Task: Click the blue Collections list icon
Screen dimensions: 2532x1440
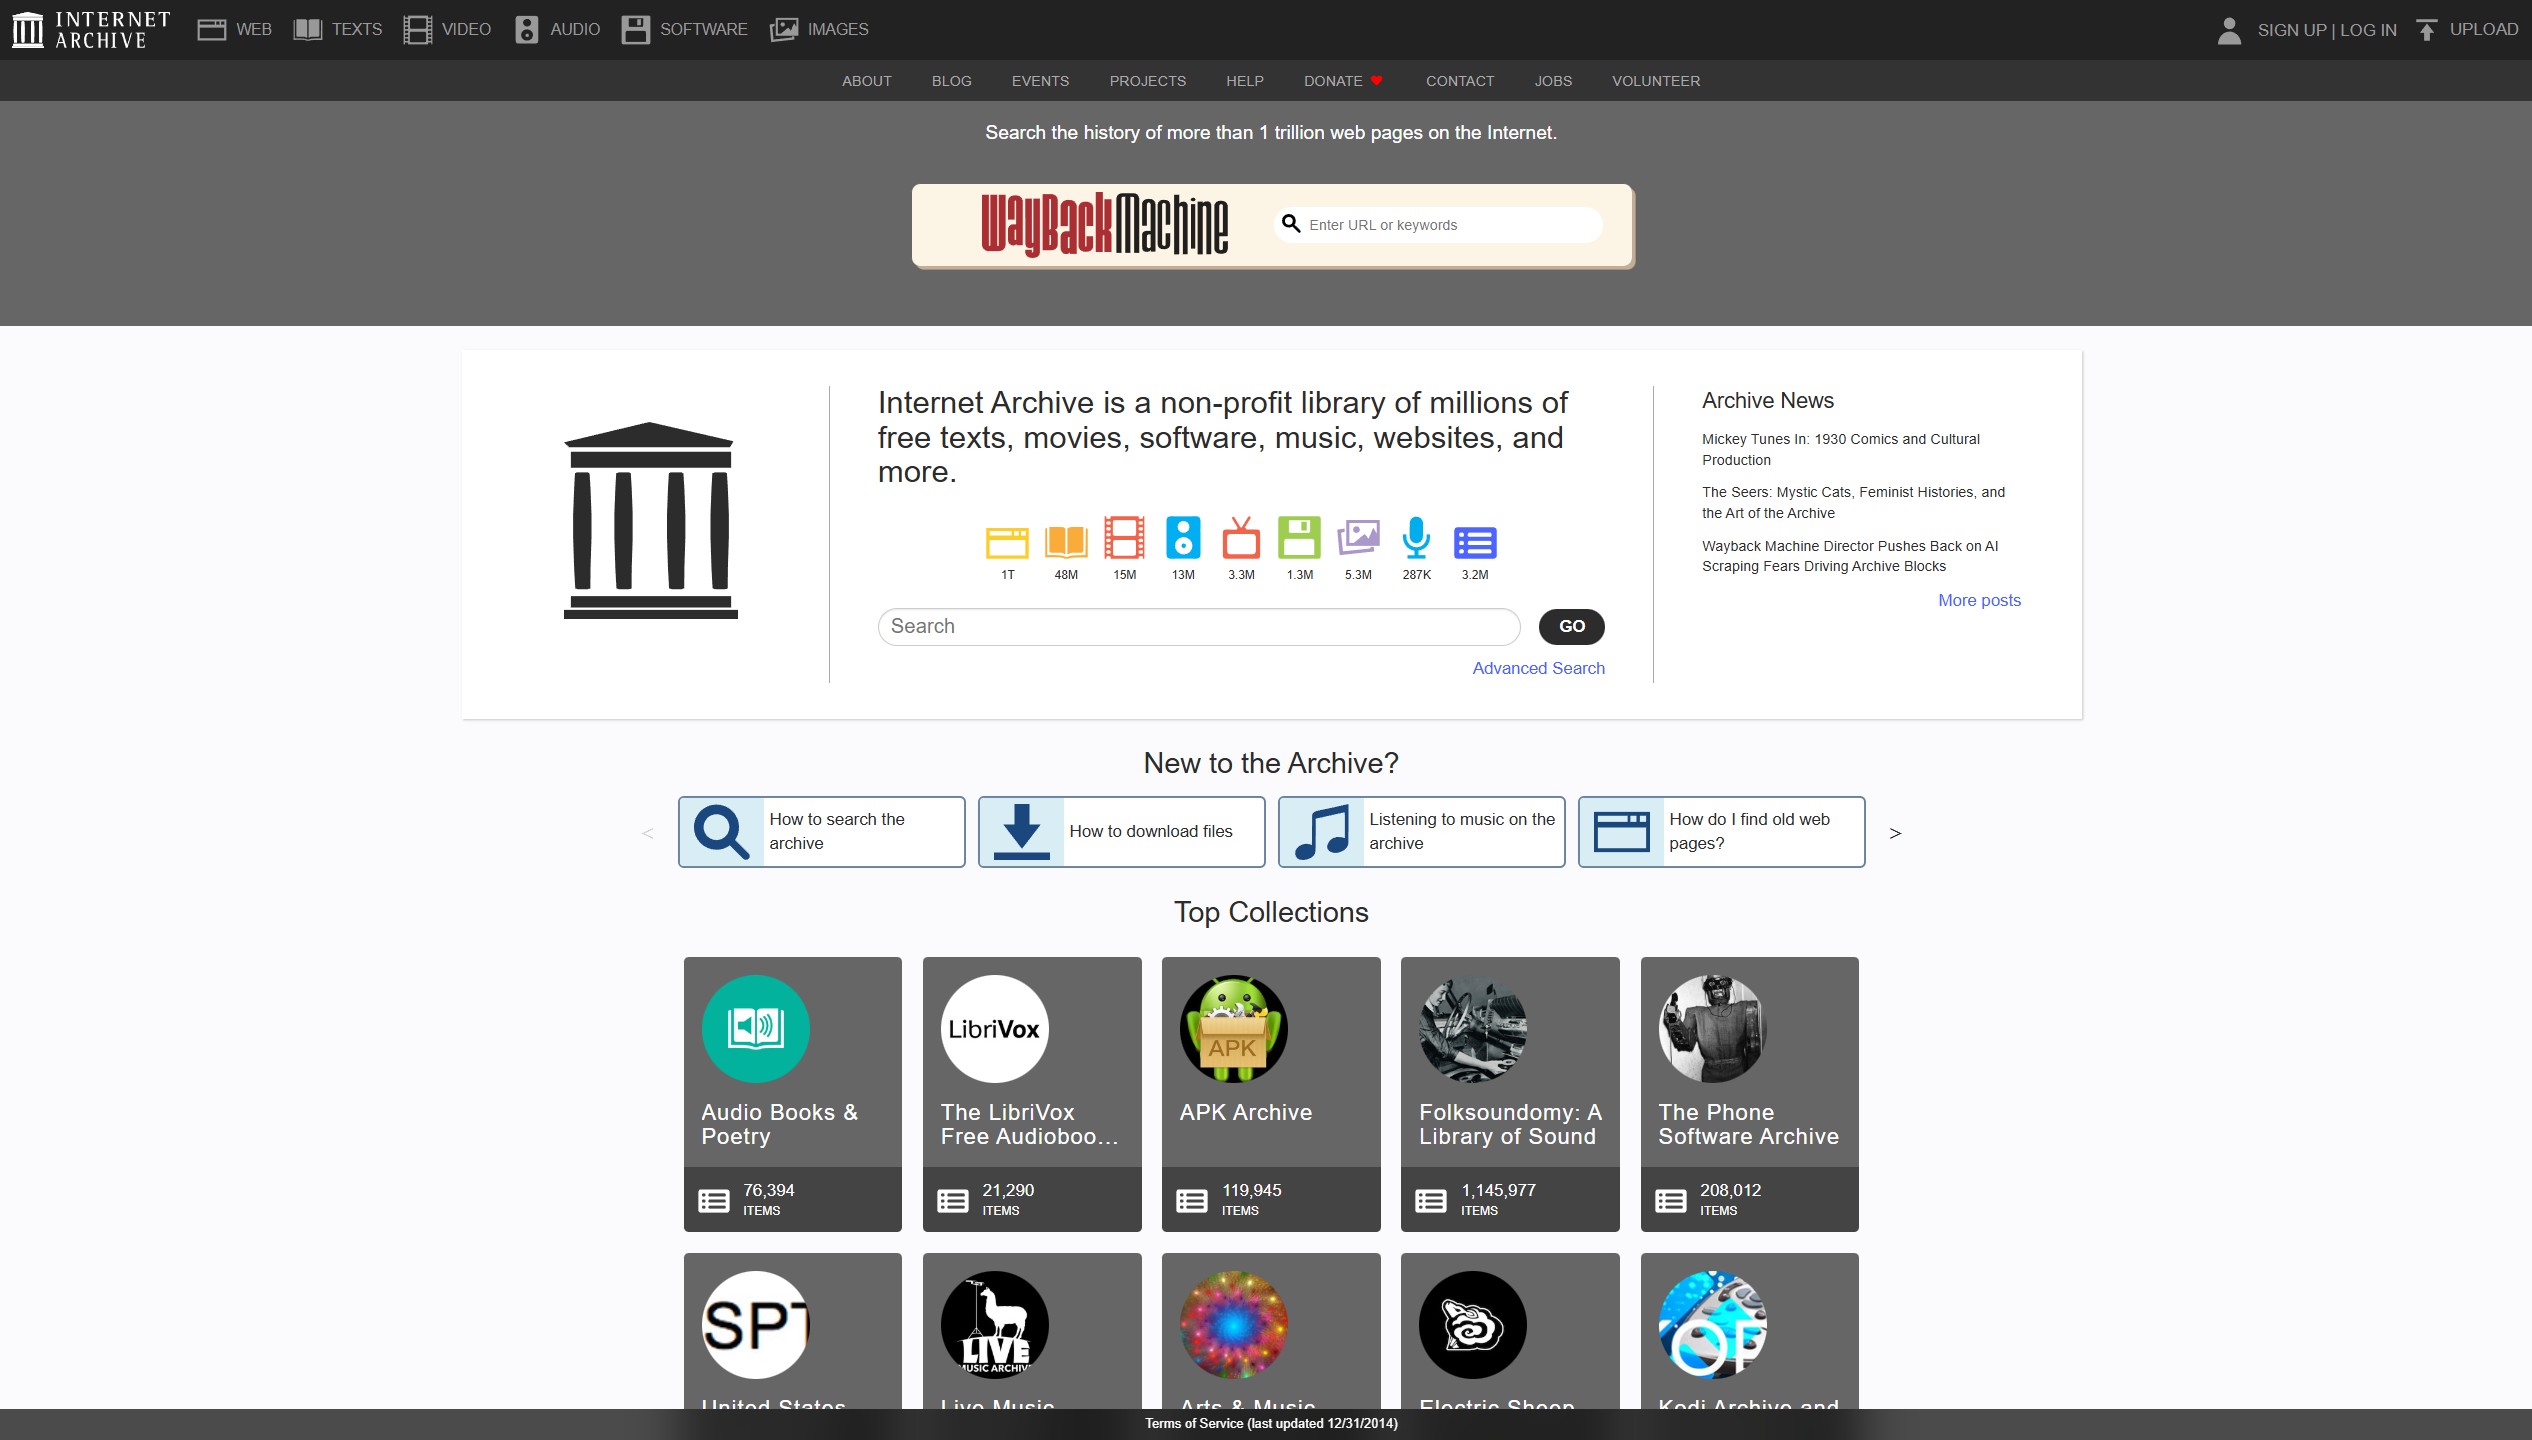Action: click(x=1475, y=542)
